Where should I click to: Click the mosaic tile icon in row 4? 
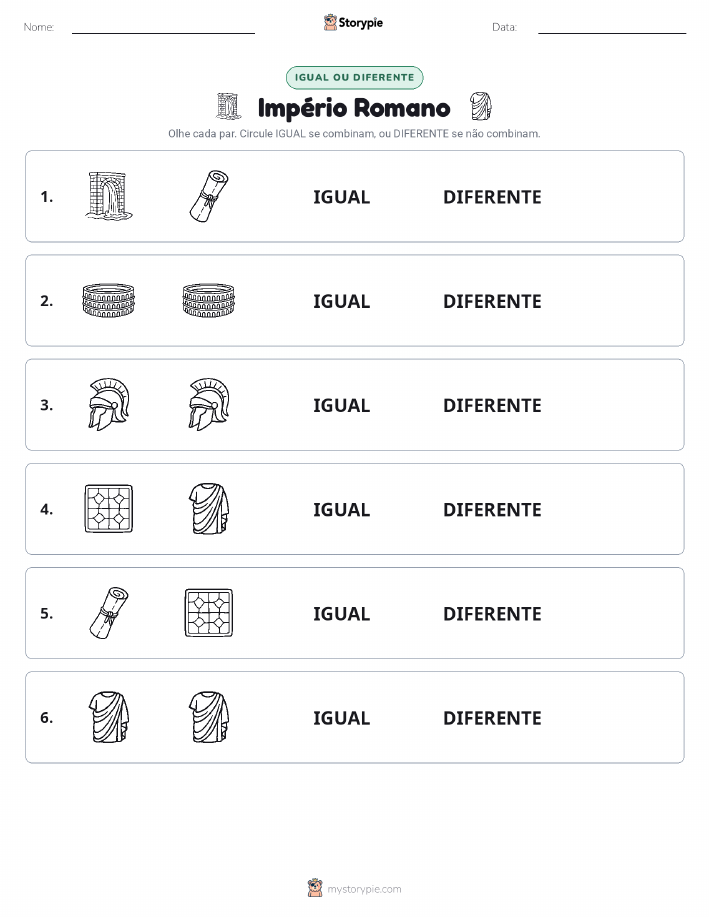pyautogui.click(x=109, y=509)
